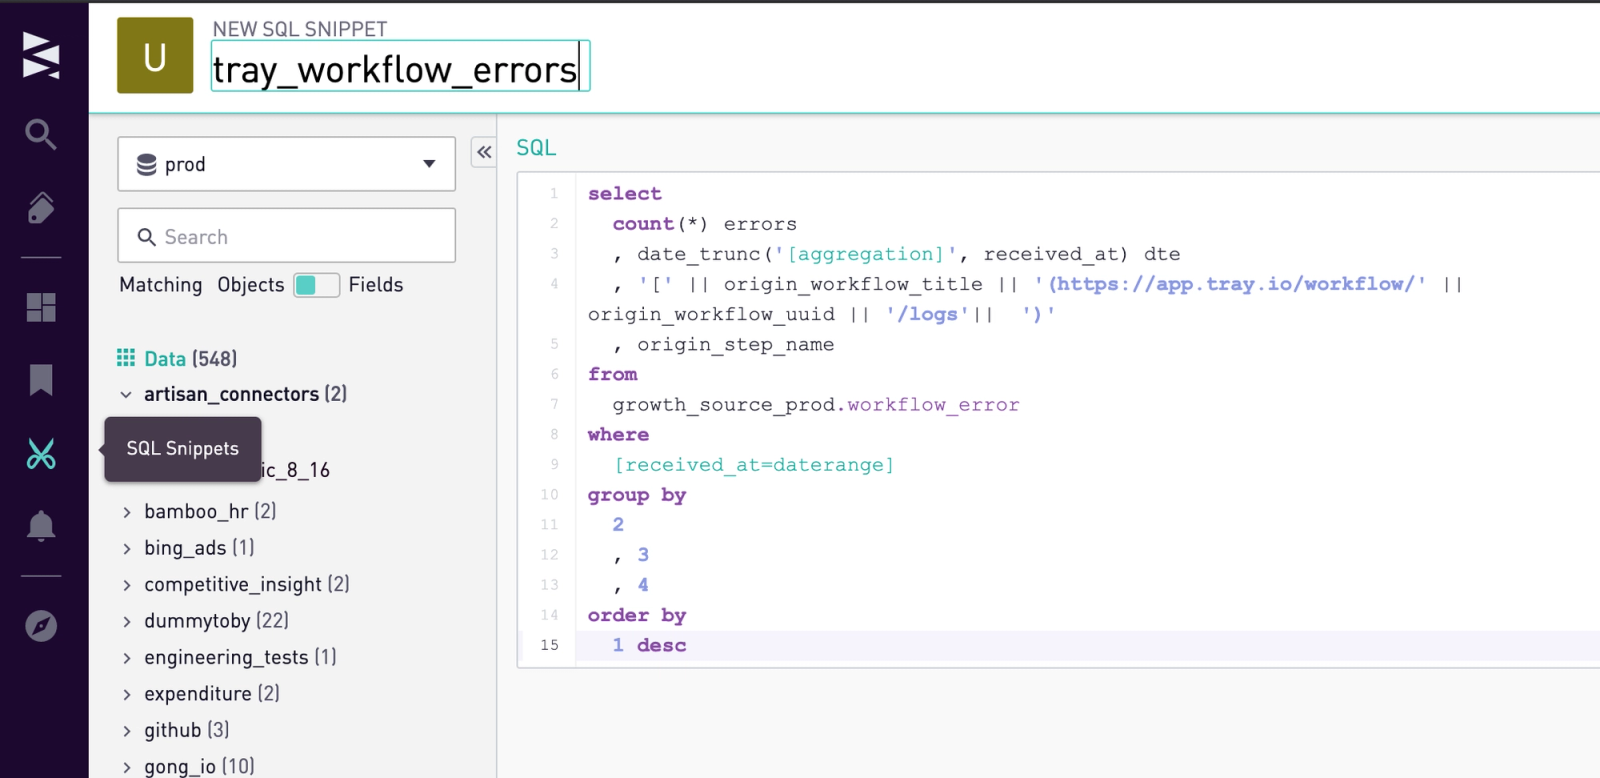Collapse the schema panel with double-chevron
Image resolution: width=1600 pixels, height=778 pixels.
click(x=484, y=152)
